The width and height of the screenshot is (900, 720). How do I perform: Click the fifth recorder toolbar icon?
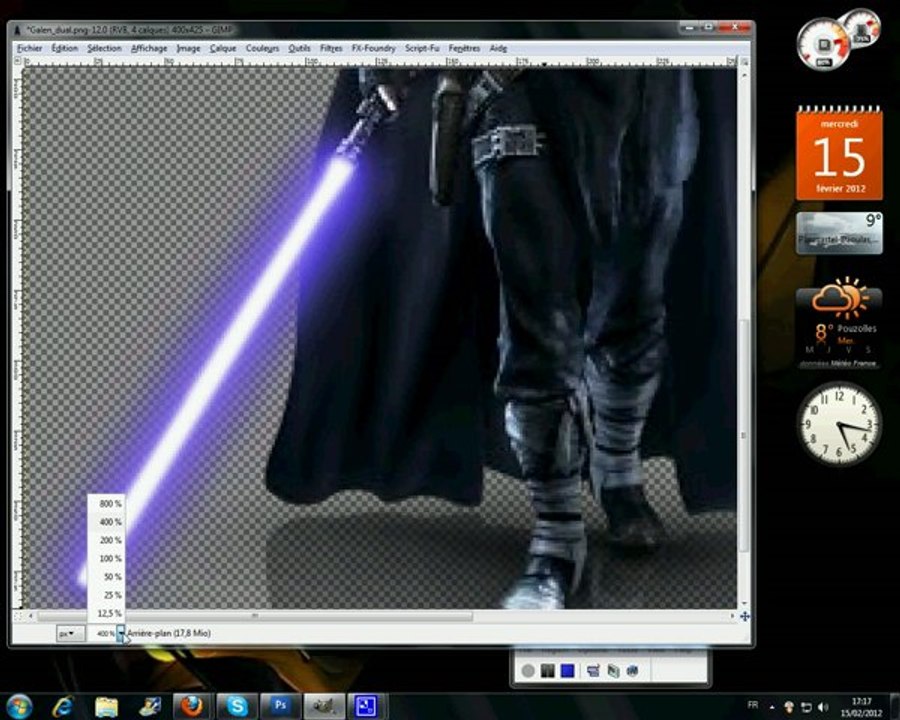(614, 671)
